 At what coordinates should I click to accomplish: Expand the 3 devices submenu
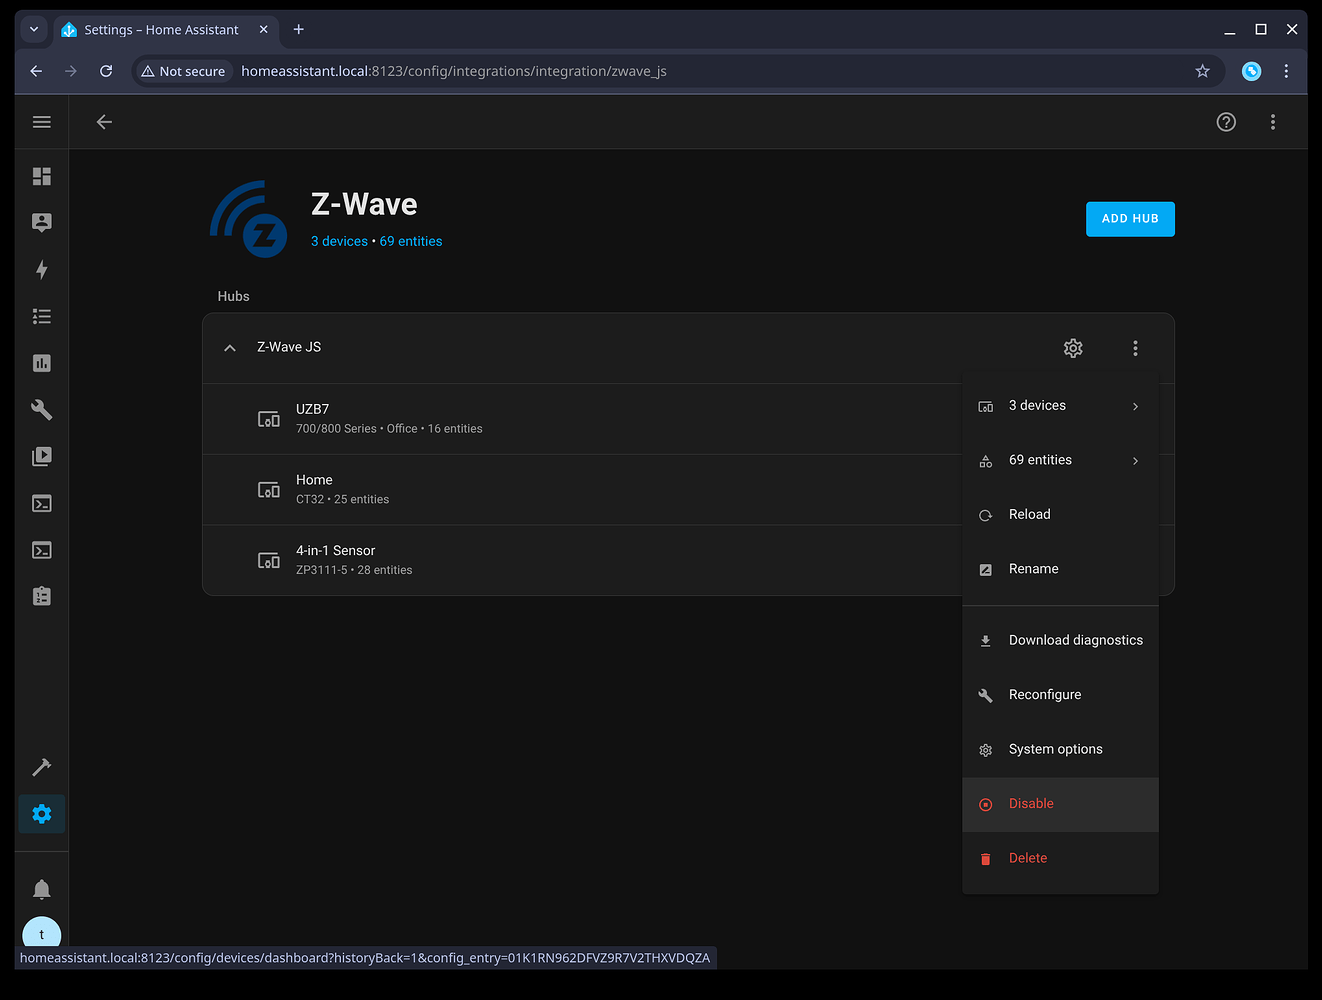click(1060, 406)
